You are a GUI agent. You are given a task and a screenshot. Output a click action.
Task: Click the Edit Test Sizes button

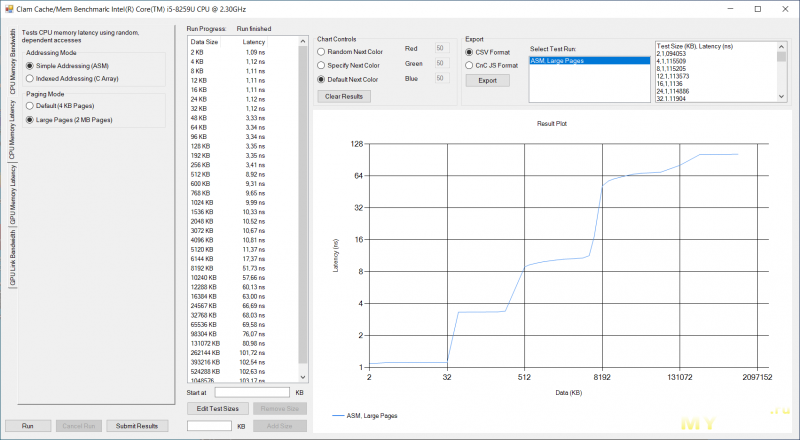[218, 408]
